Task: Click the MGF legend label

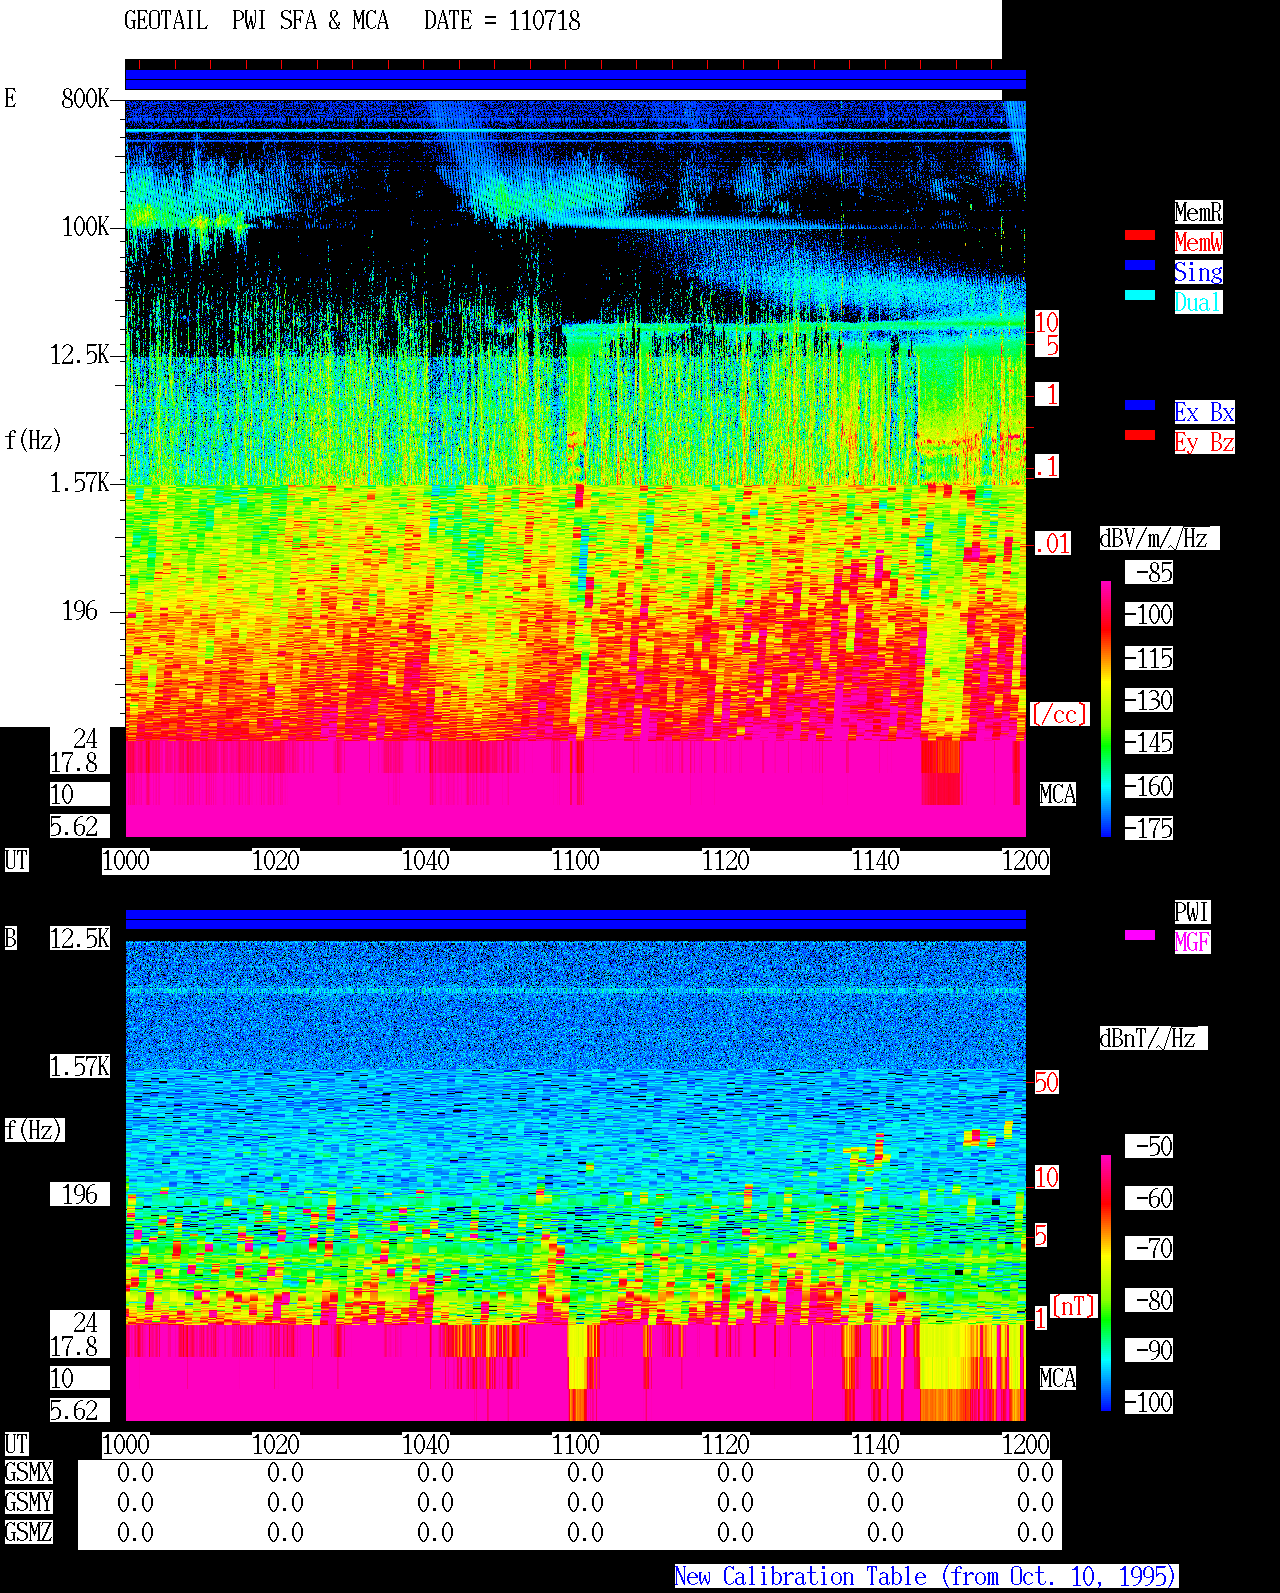Action: coord(1192,942)
